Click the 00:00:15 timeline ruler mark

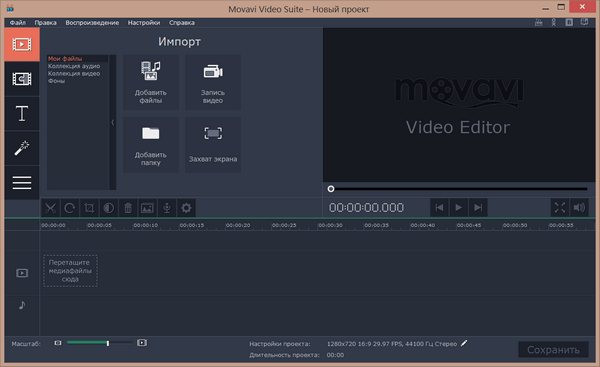(x=192, y=225)
